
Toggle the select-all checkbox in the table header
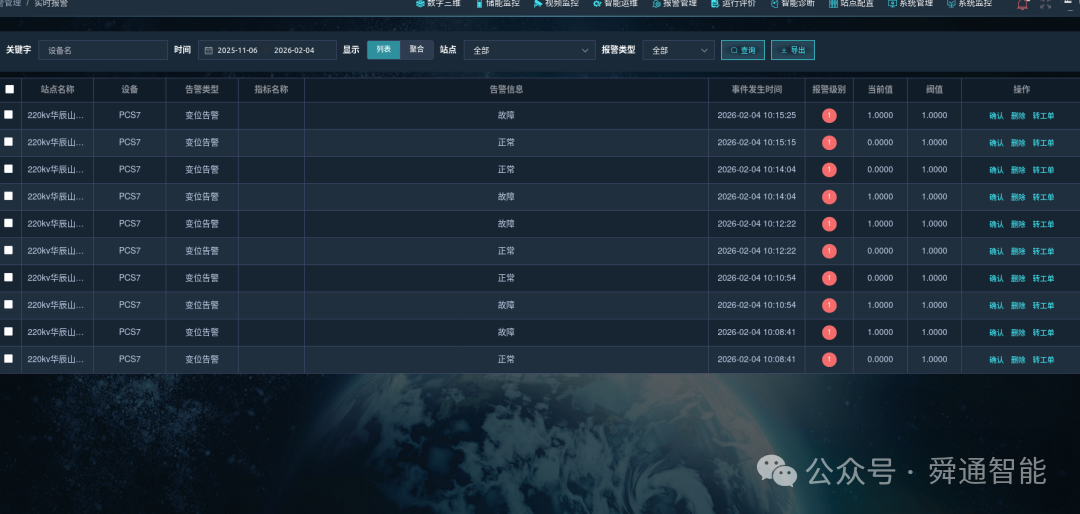(10, 89)
